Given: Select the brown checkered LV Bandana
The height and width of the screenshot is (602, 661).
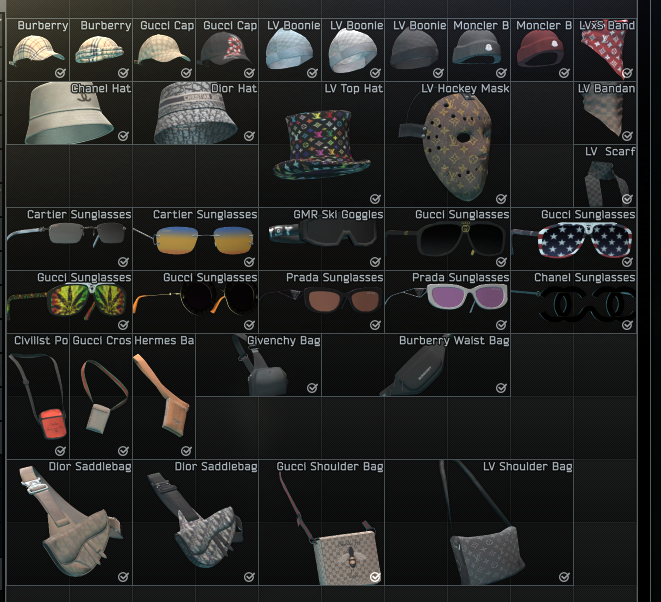Looking at the screenshot, I should click(605, 113).
